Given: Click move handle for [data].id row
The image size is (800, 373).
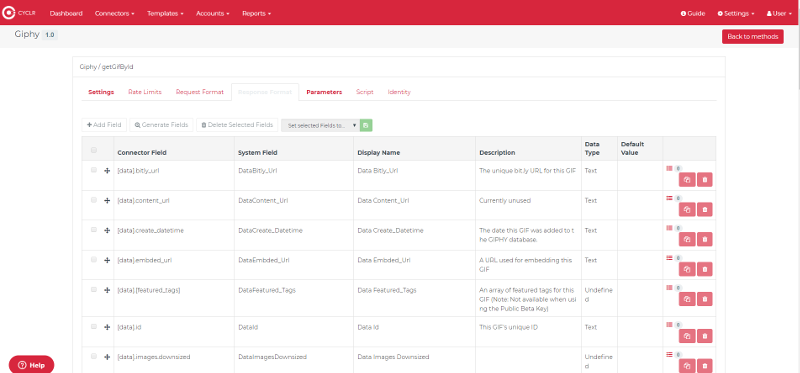Looking at the screenshot, I should click(x=107, y=327).
